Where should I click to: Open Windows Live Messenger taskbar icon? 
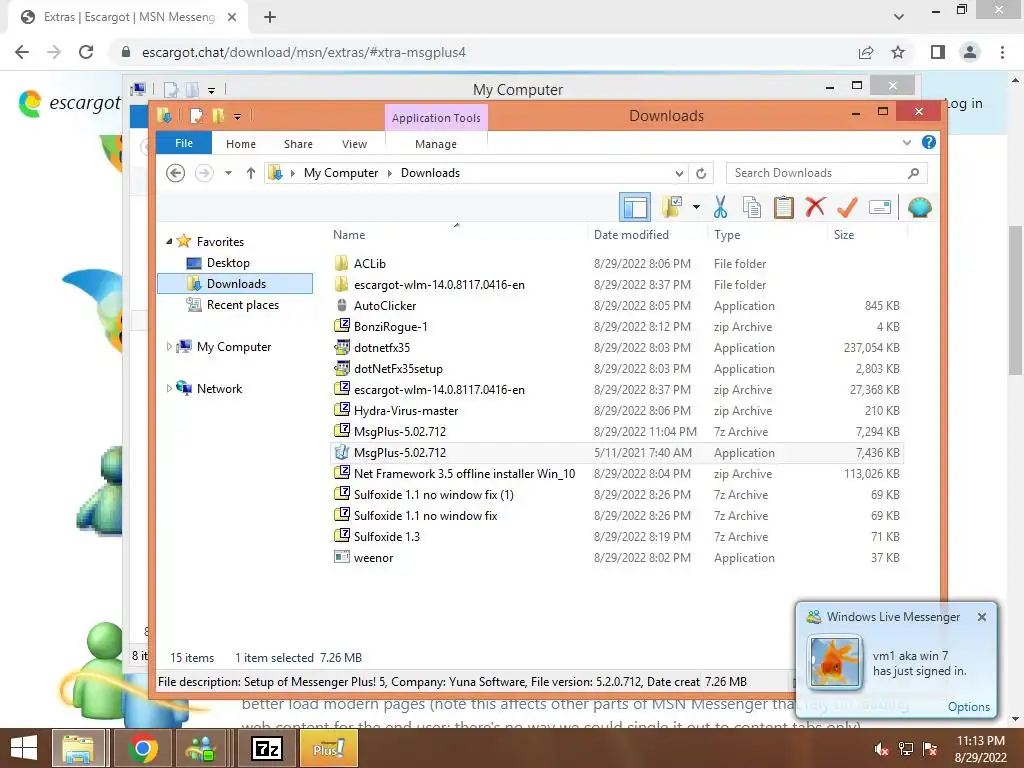(x=201, y=748)
